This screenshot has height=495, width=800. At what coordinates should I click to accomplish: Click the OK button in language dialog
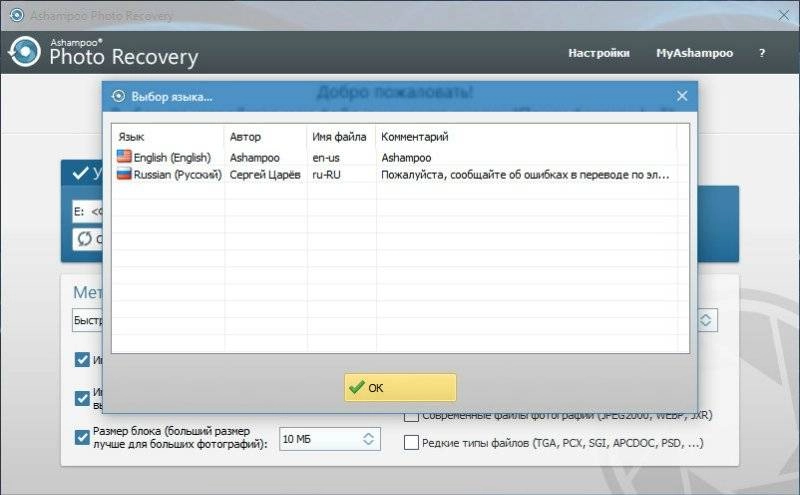pos(400,387)
